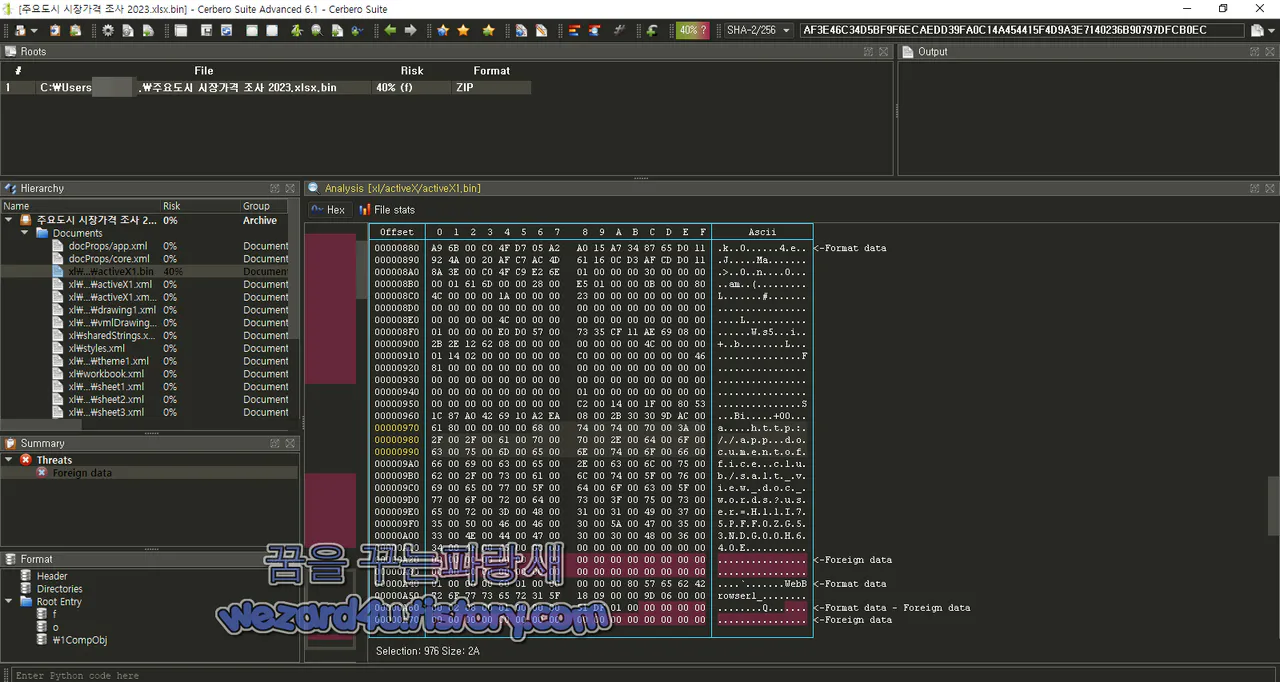Click the plain gold star icon
Viewport: 1280px width, 682px height.
tap(463, 30)
